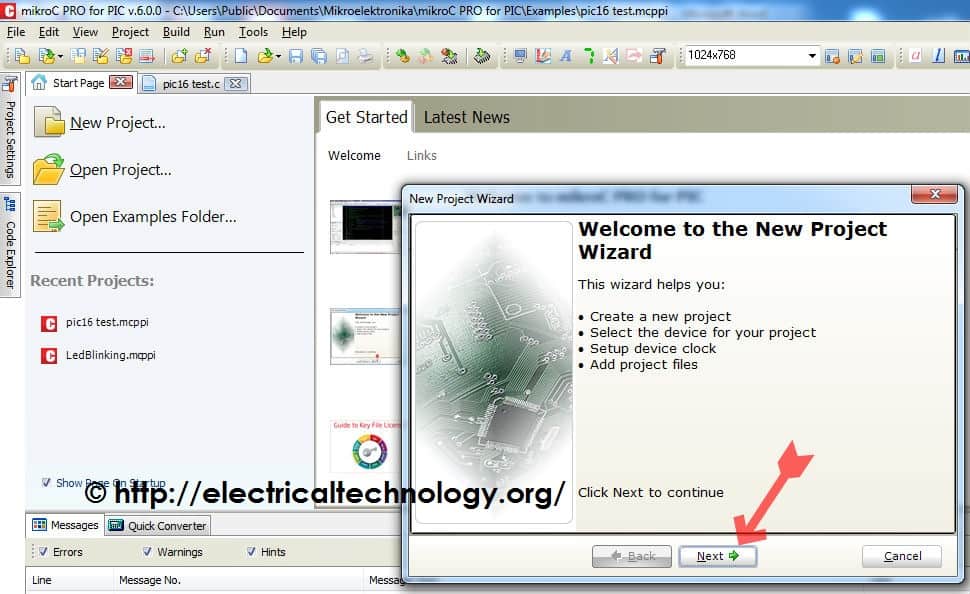Click the blue pen toolbar icon
Screen dimensions: 970x594
(x=938, y=56)
